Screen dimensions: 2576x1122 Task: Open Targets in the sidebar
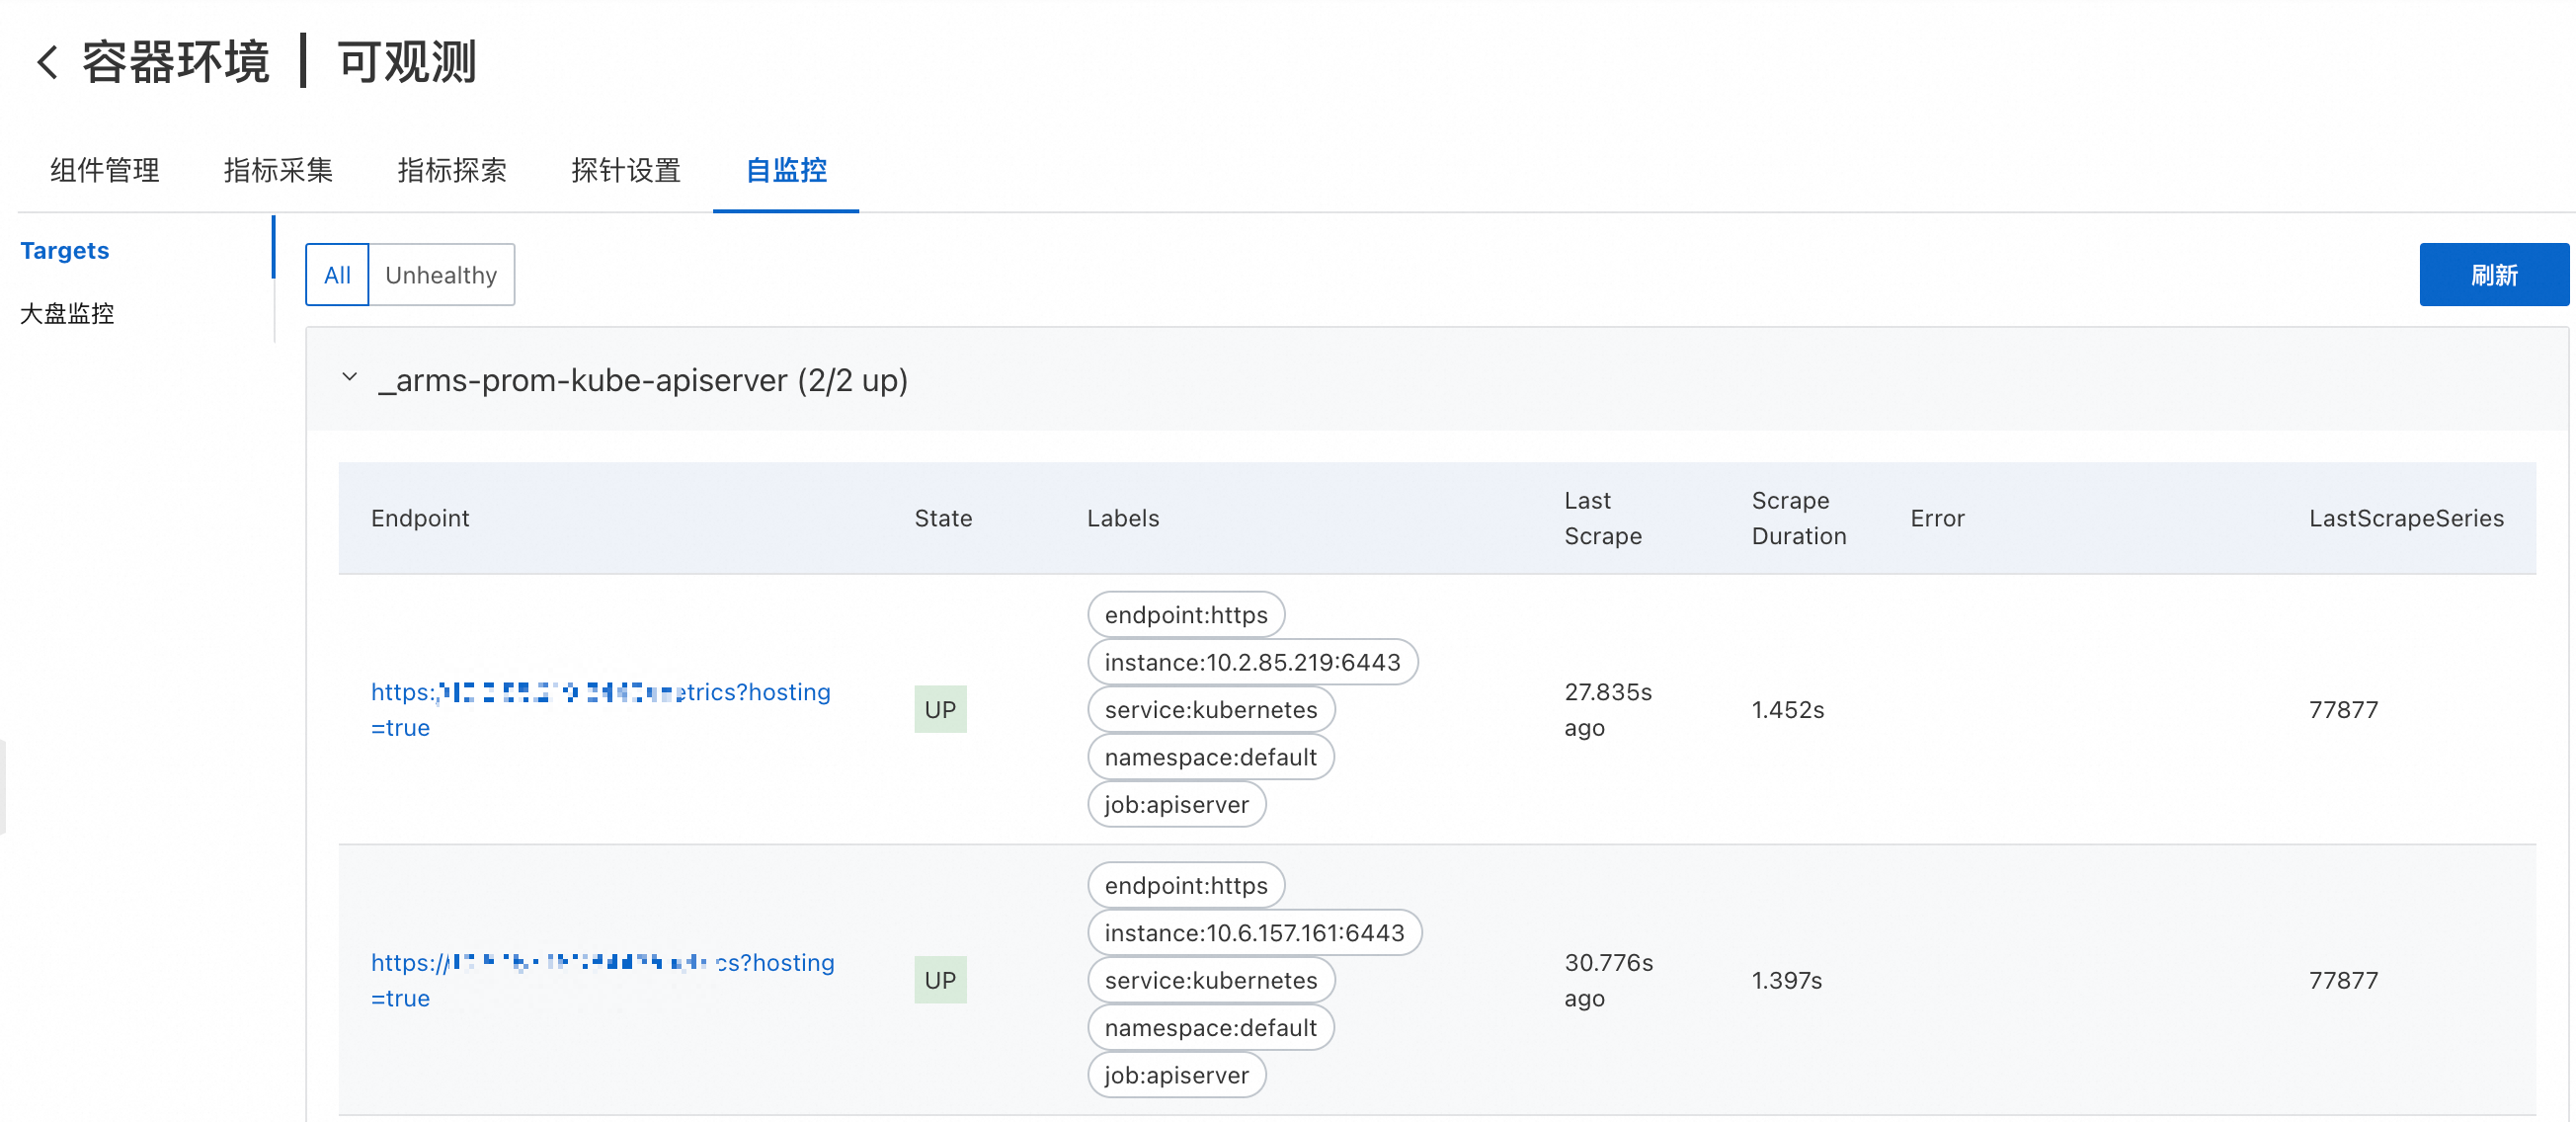point(65,250)
